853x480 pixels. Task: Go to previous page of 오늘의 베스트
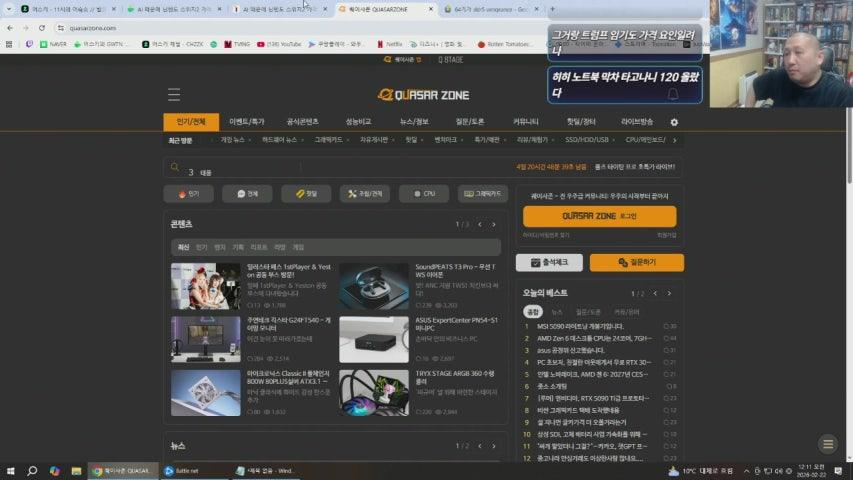[655, 293]
